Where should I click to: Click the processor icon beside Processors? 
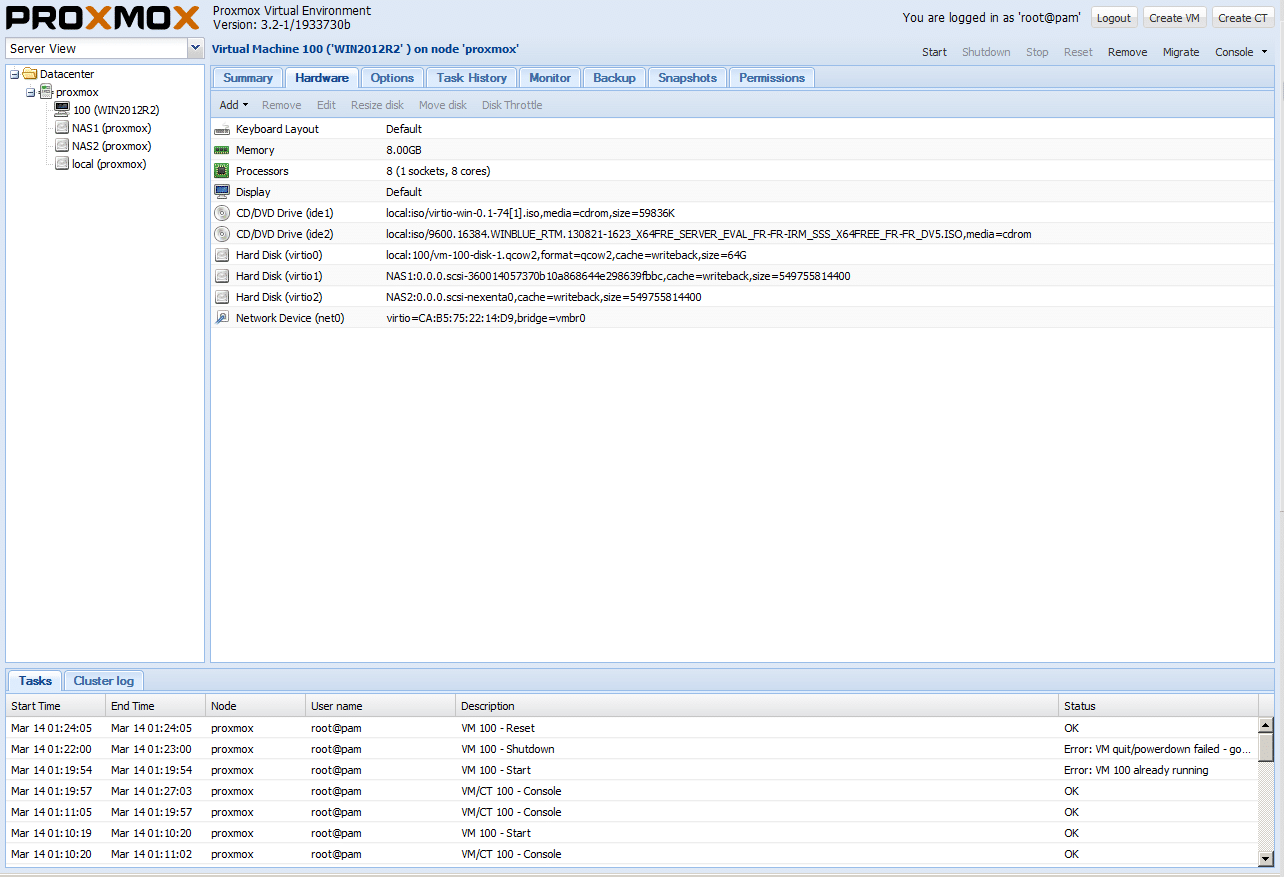(x=222, y=171)
